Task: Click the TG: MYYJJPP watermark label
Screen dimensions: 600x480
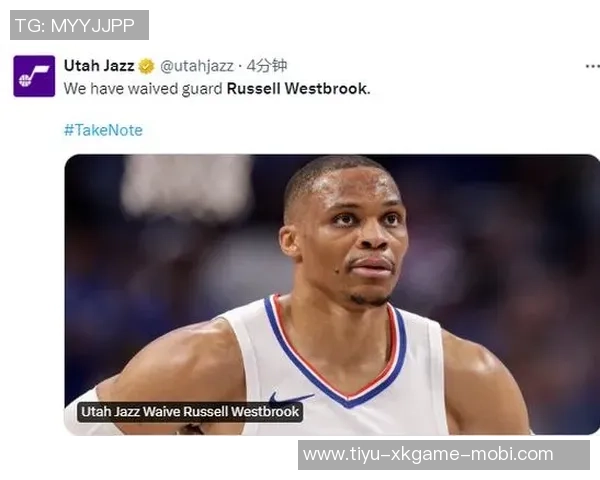Action: coord(79,25)
